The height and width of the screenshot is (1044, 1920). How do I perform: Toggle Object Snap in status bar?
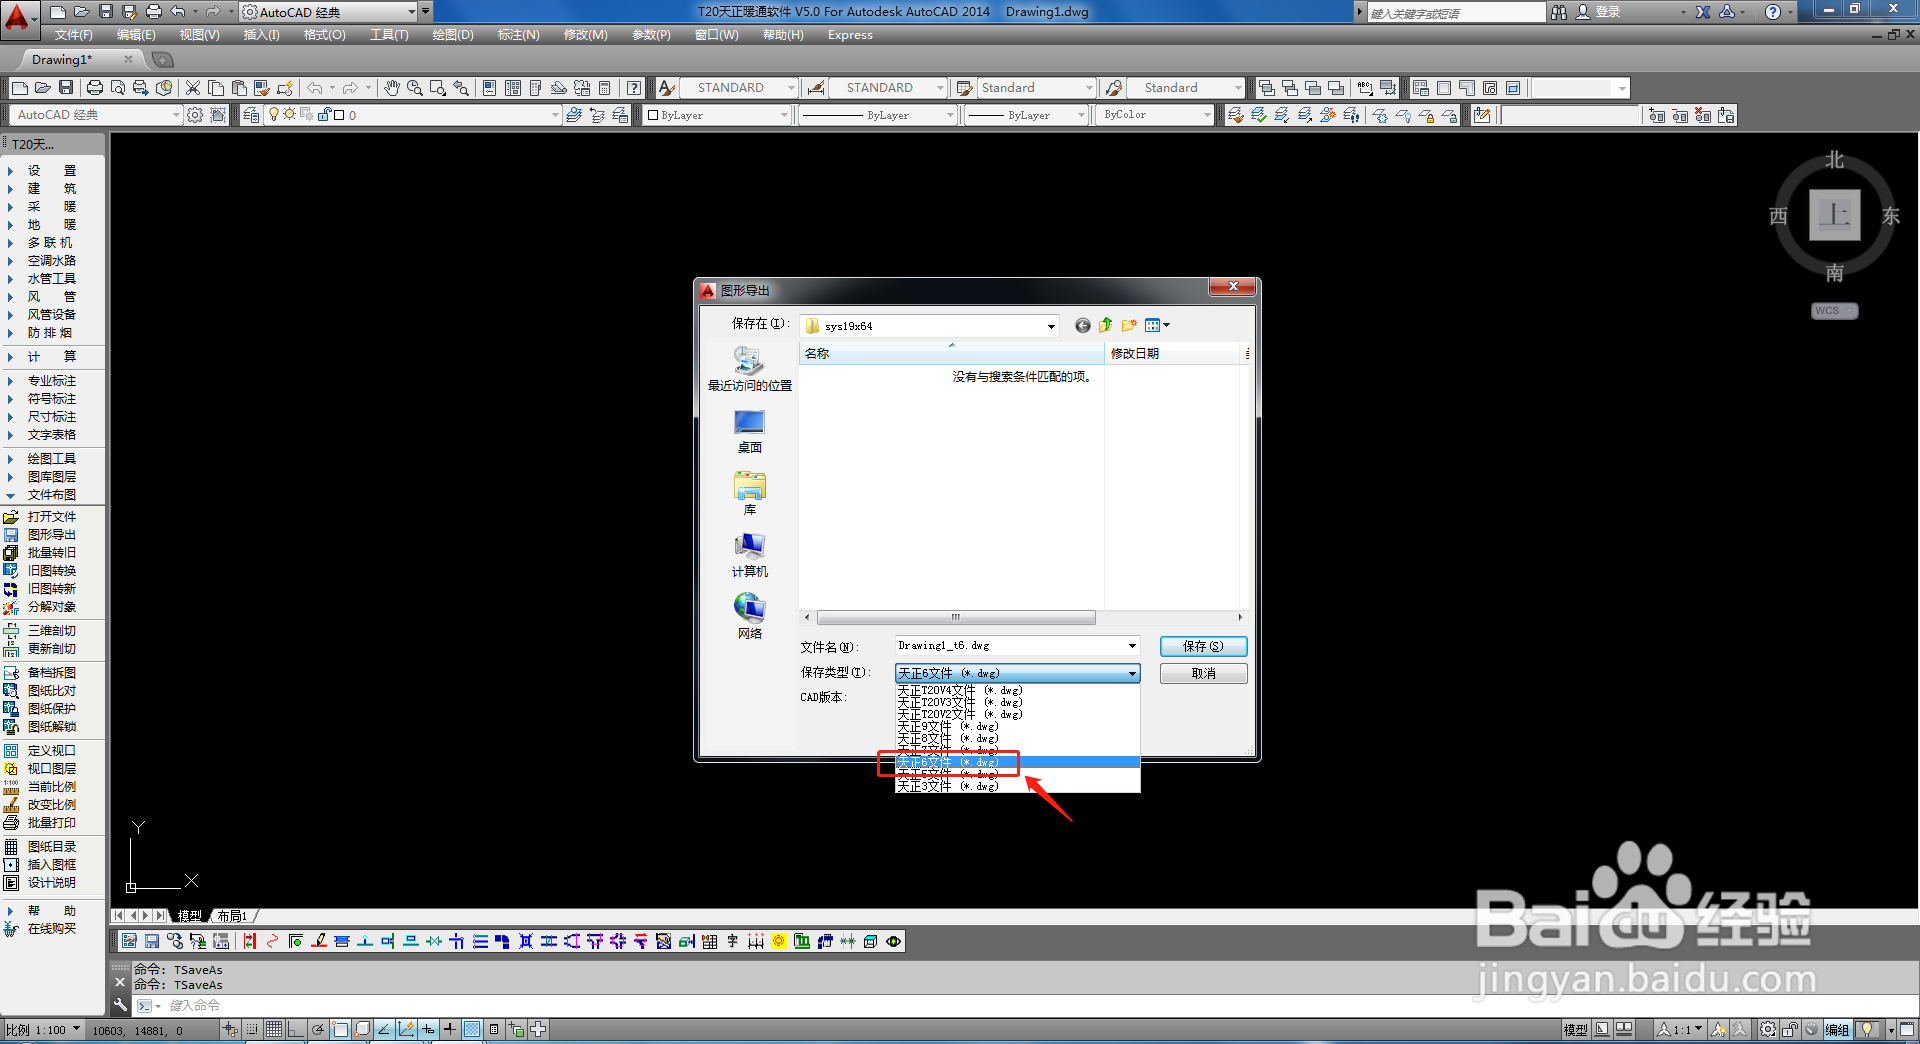pos(340,1030)
